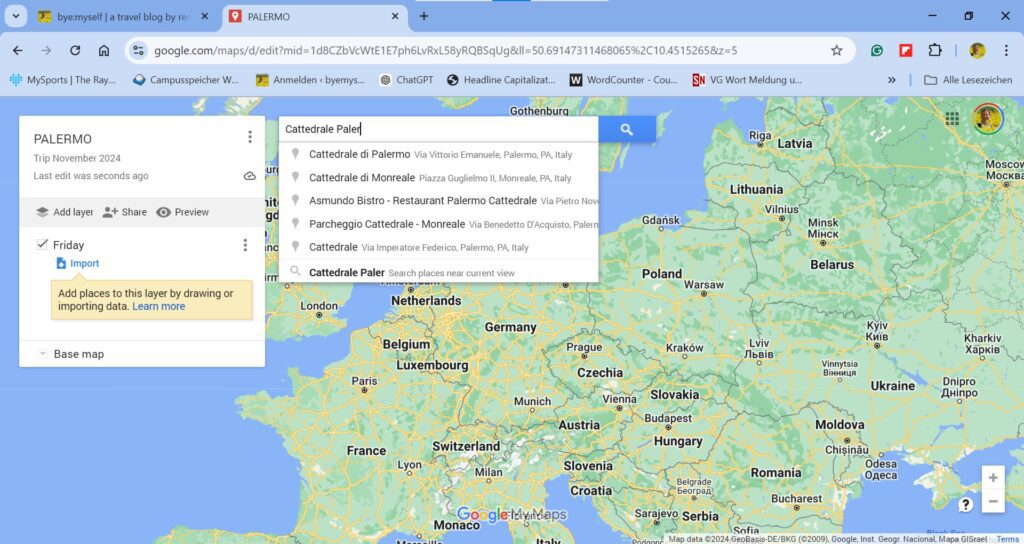The image size is (1024, 544).
Task: Click the PALERMO map title
Action: coord(63,139)
